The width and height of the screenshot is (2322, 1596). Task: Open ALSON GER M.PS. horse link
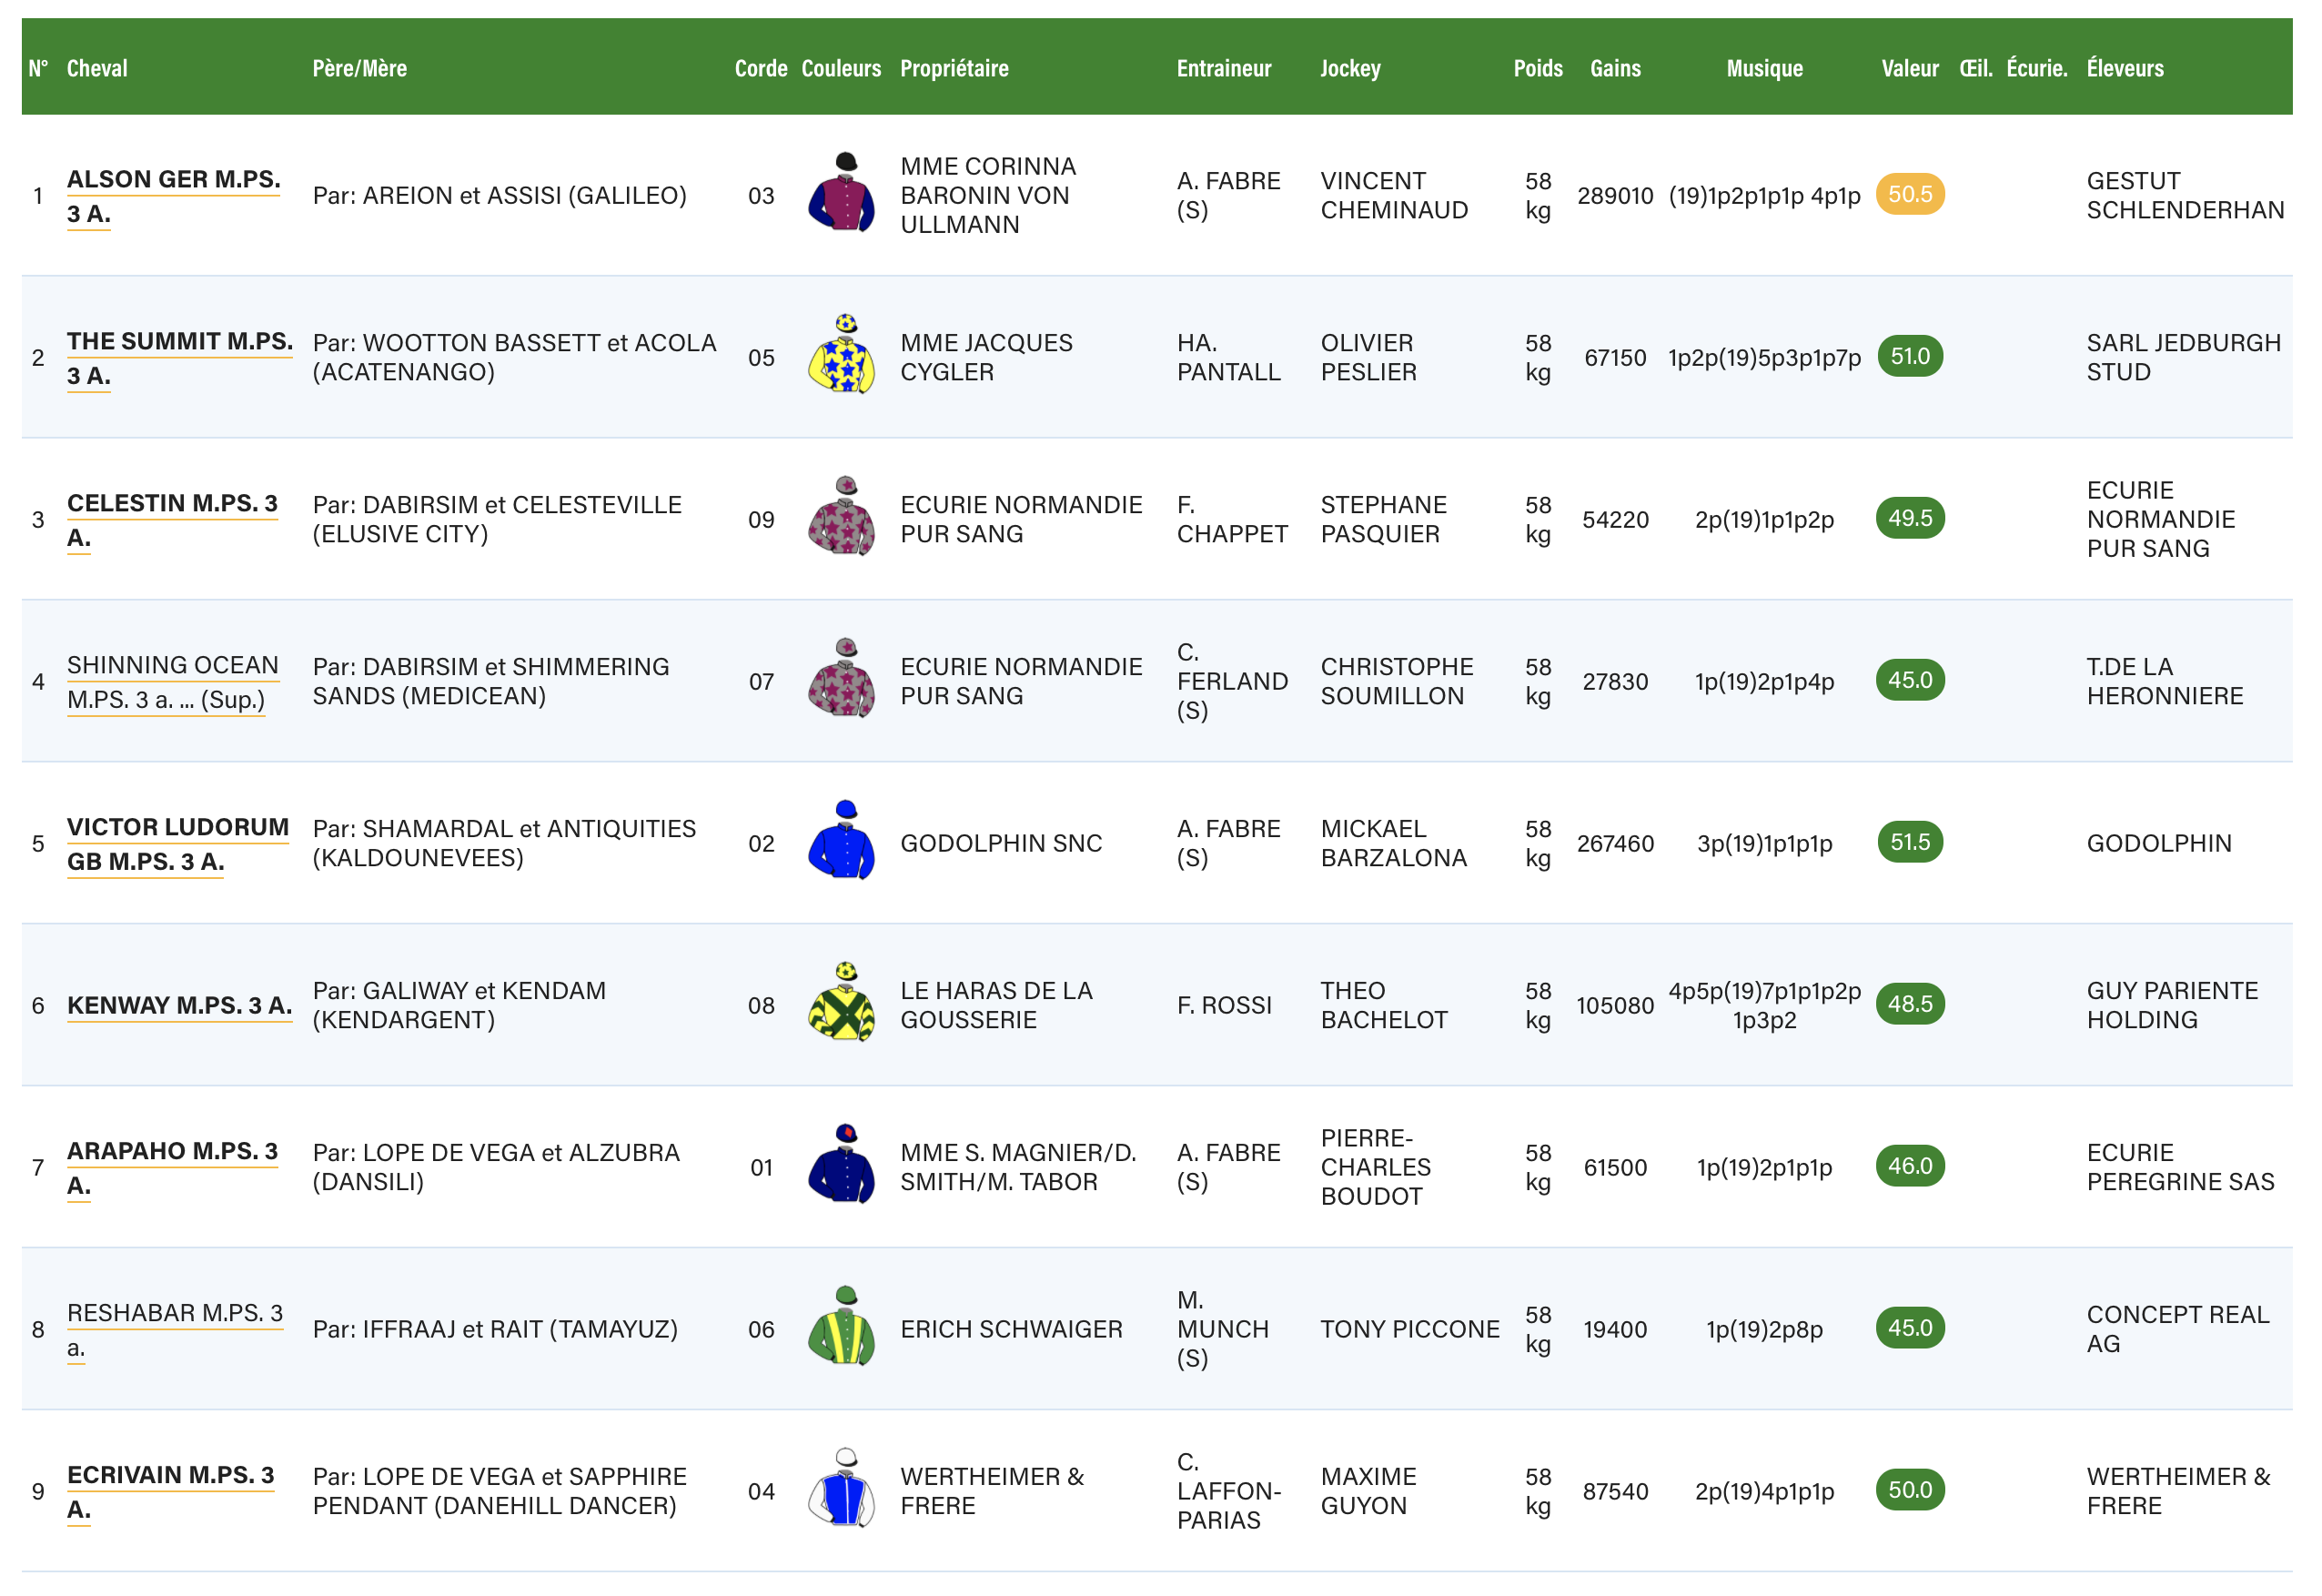point(173,180)
